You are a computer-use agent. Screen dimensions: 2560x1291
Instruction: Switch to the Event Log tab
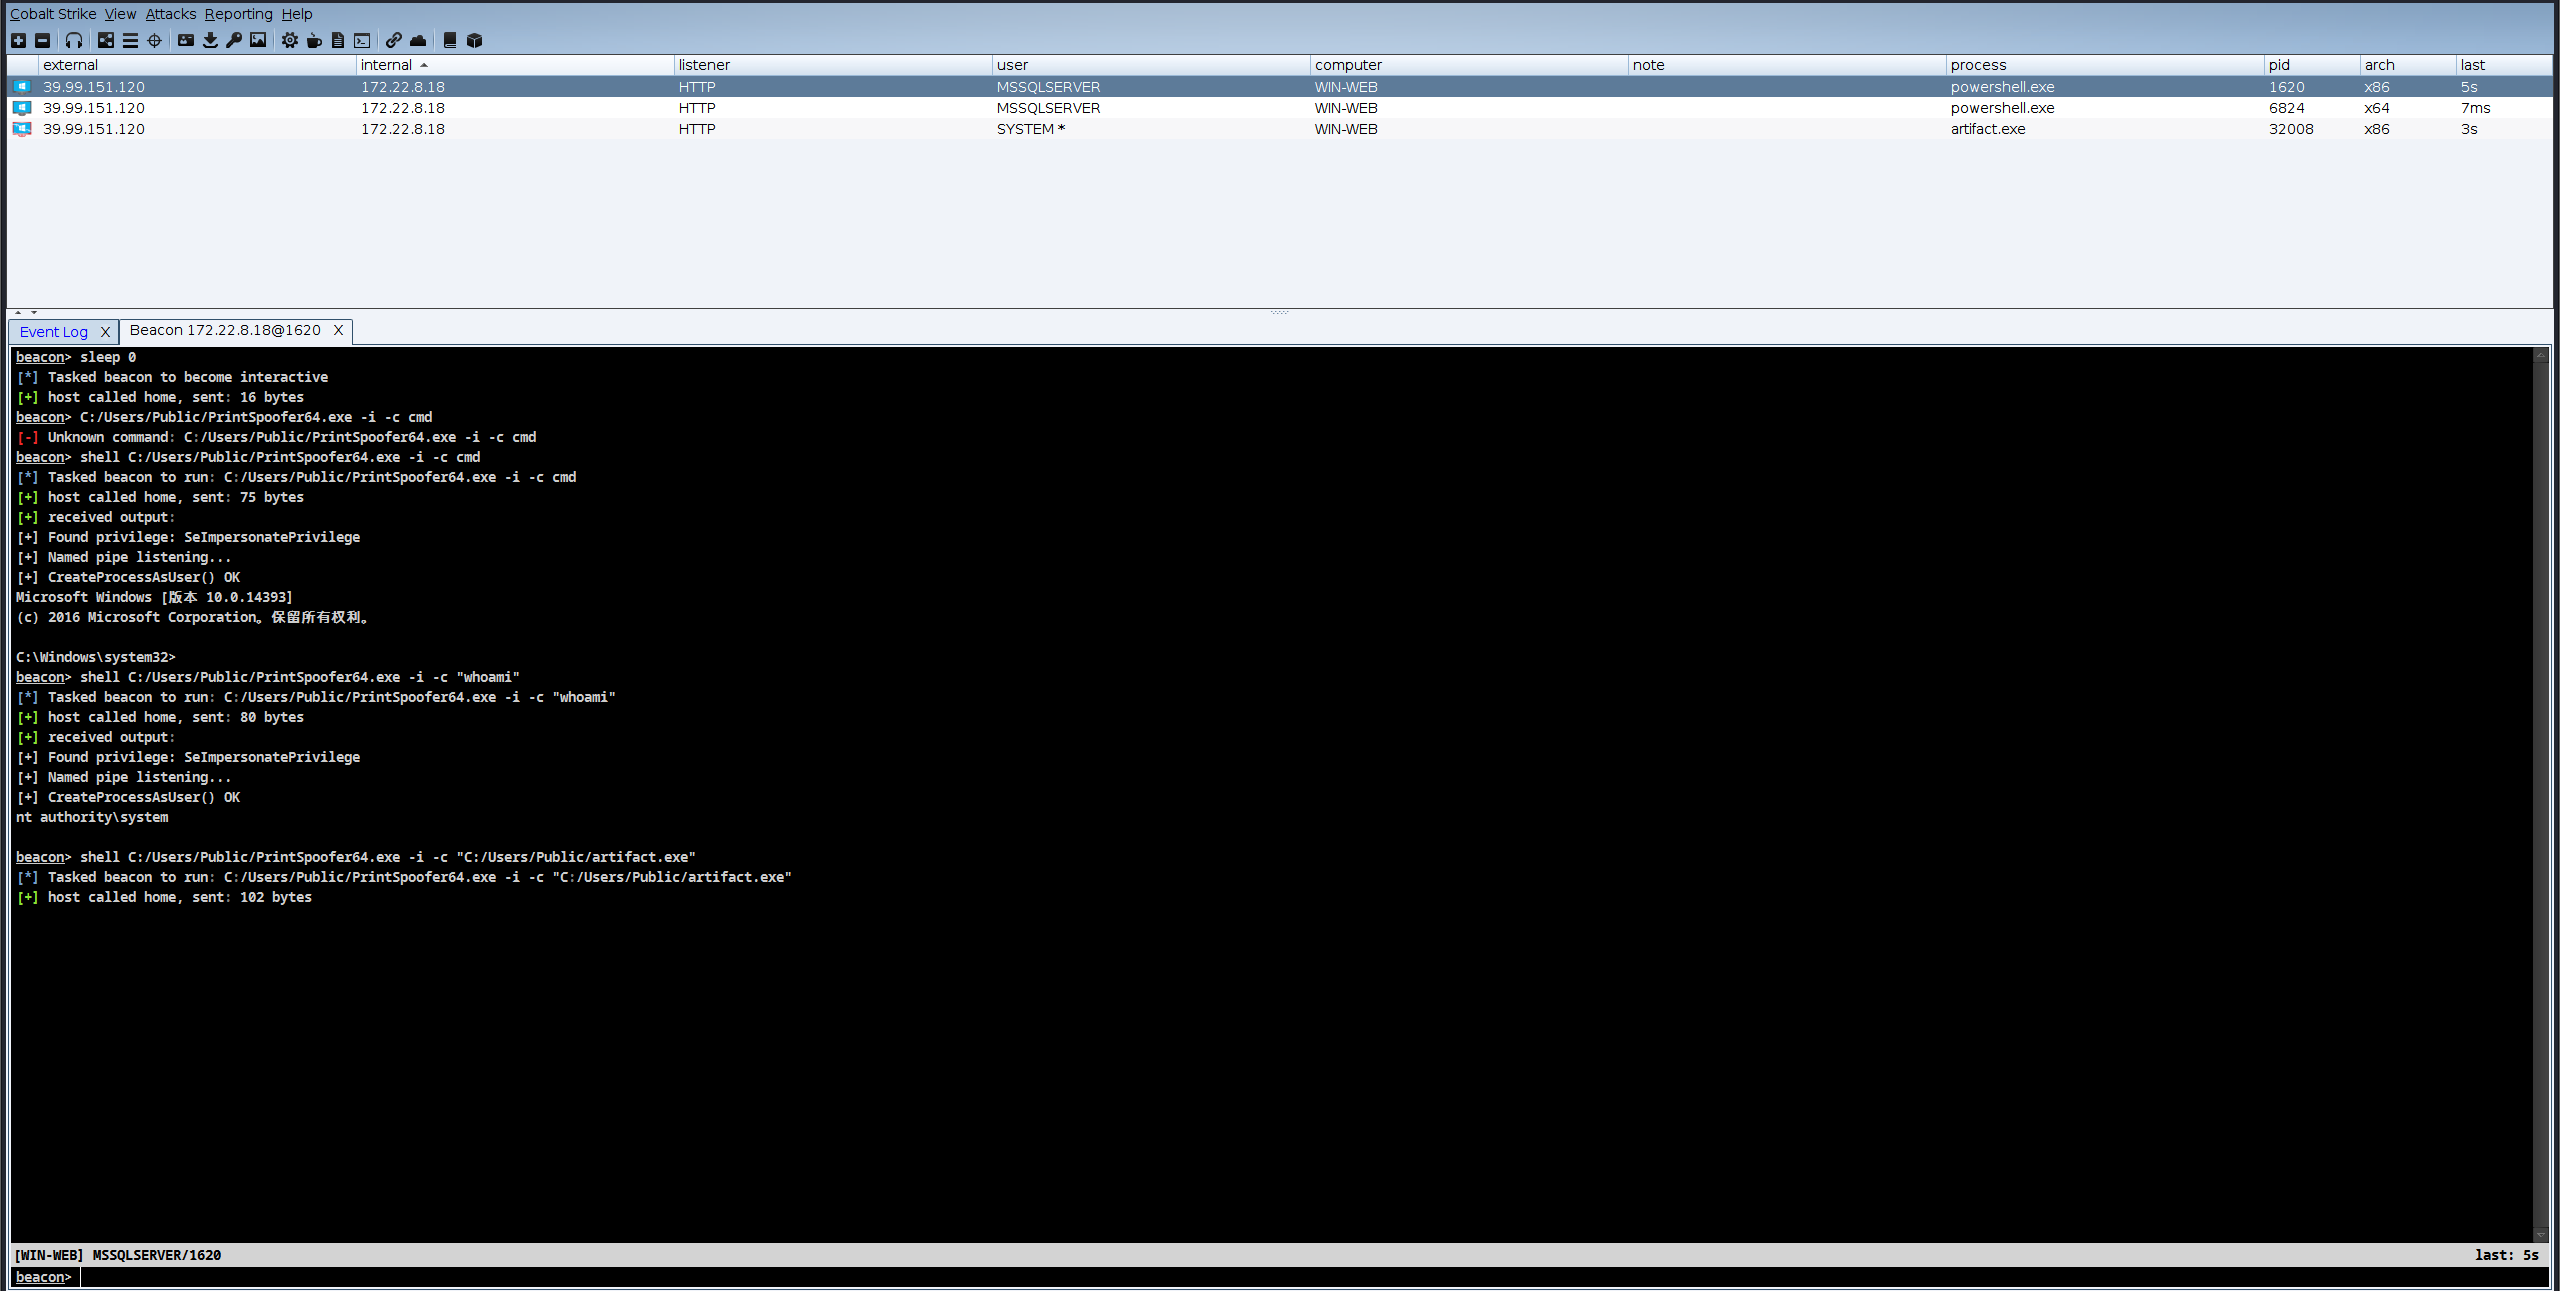54,332
